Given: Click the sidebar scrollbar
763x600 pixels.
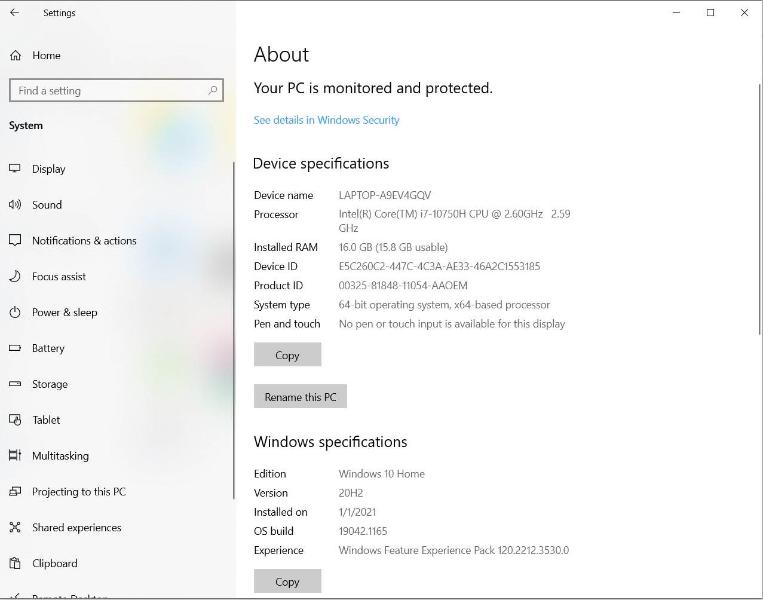Looking at the screenshot, I should tap(234, 331).
